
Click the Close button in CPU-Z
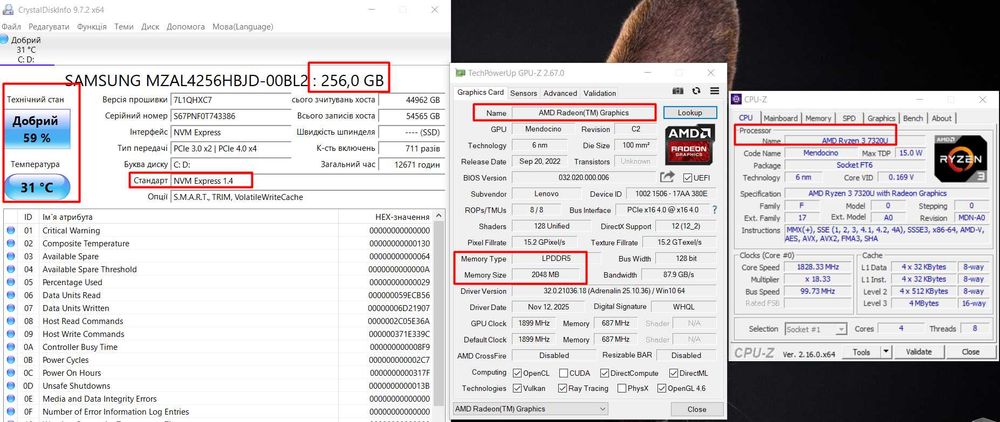pos(970,352)
